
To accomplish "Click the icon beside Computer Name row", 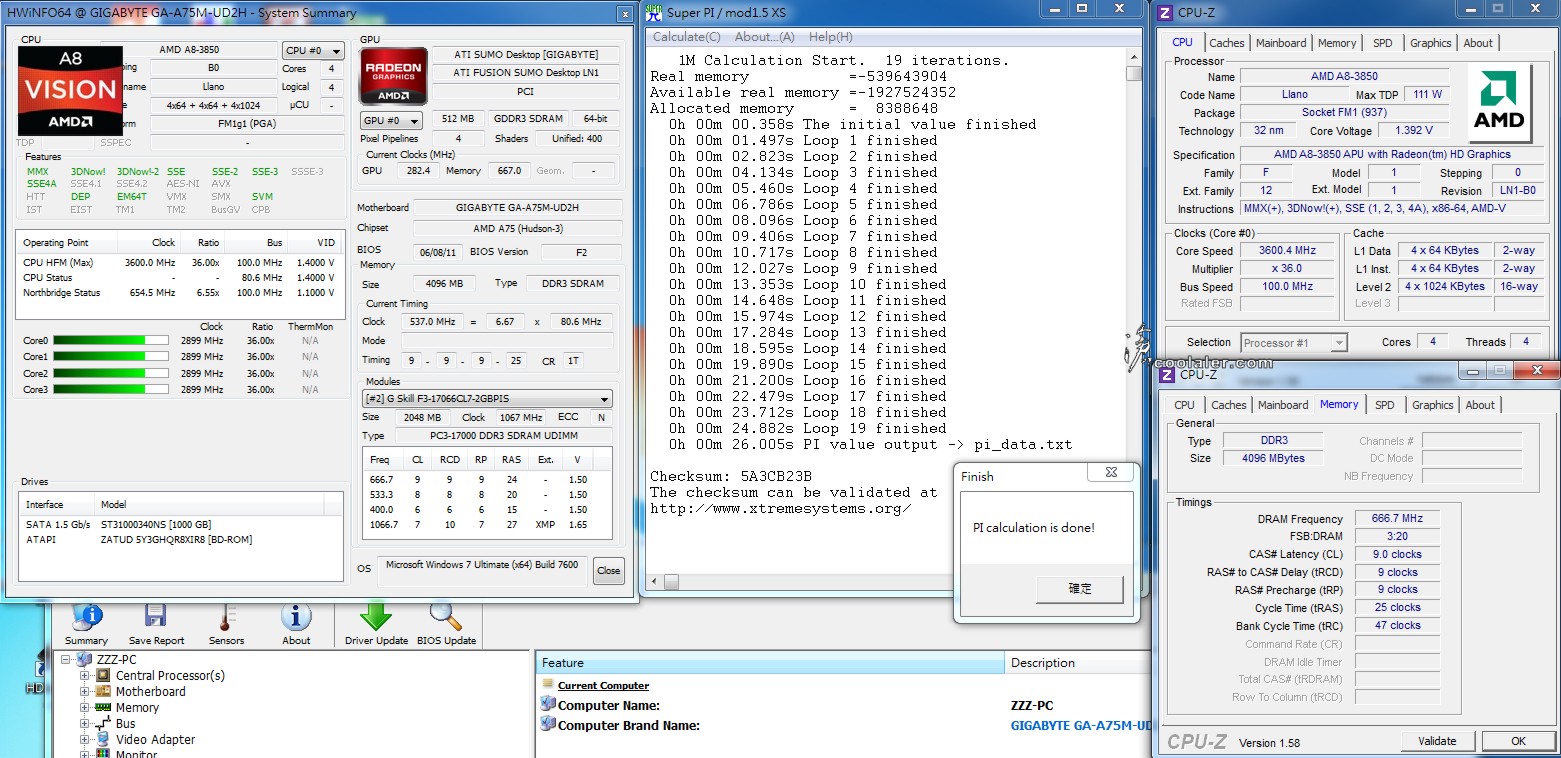I will tap(548, 705).
